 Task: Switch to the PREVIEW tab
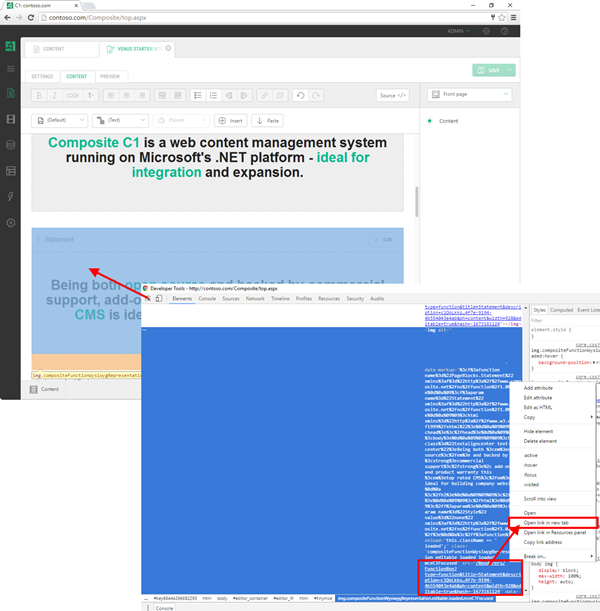coord(109,76)
